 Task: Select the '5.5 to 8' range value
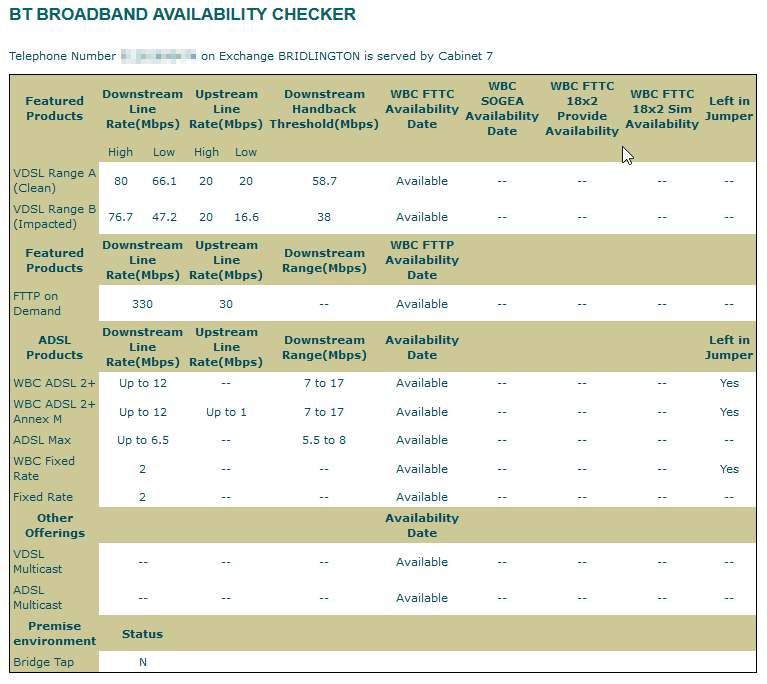[x=324, y=440]
